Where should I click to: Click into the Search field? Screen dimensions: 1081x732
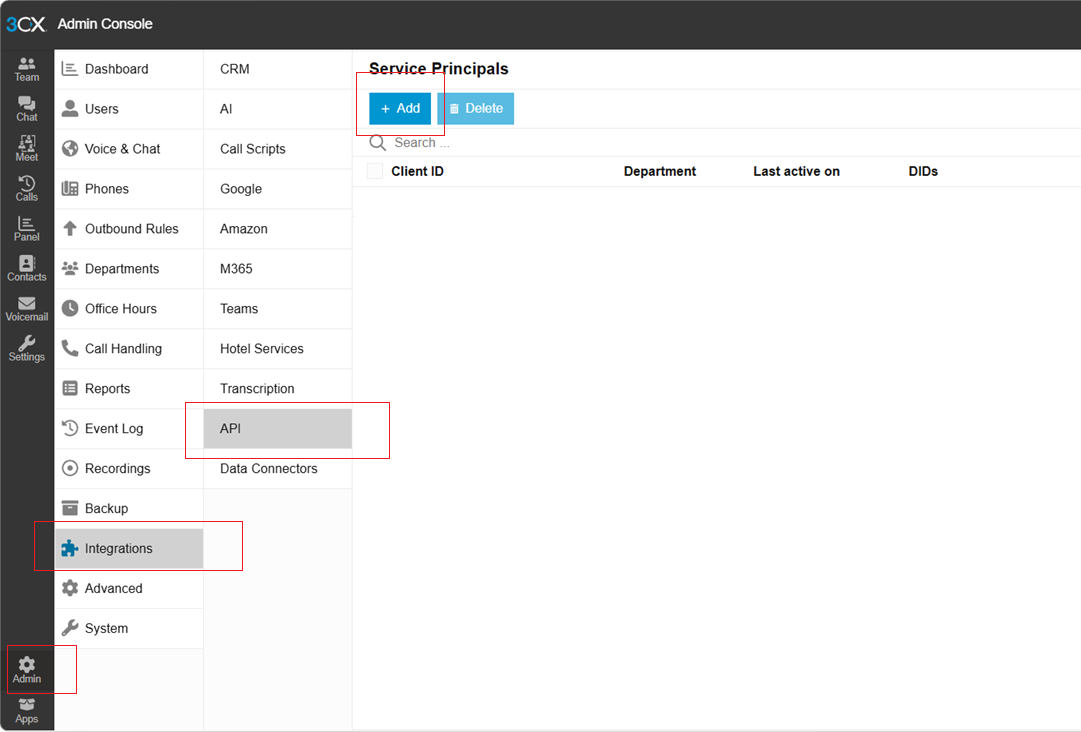pyautogui.click(x=500, y=143)
